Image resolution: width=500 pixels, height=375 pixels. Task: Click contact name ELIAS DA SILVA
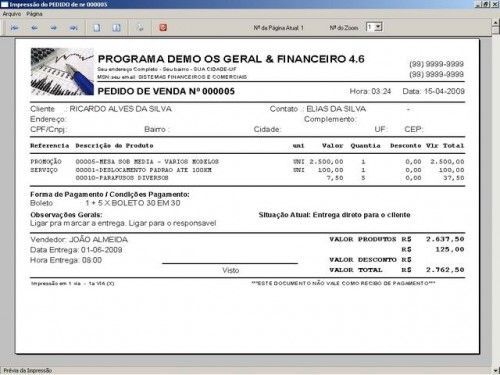coord(336,109)
